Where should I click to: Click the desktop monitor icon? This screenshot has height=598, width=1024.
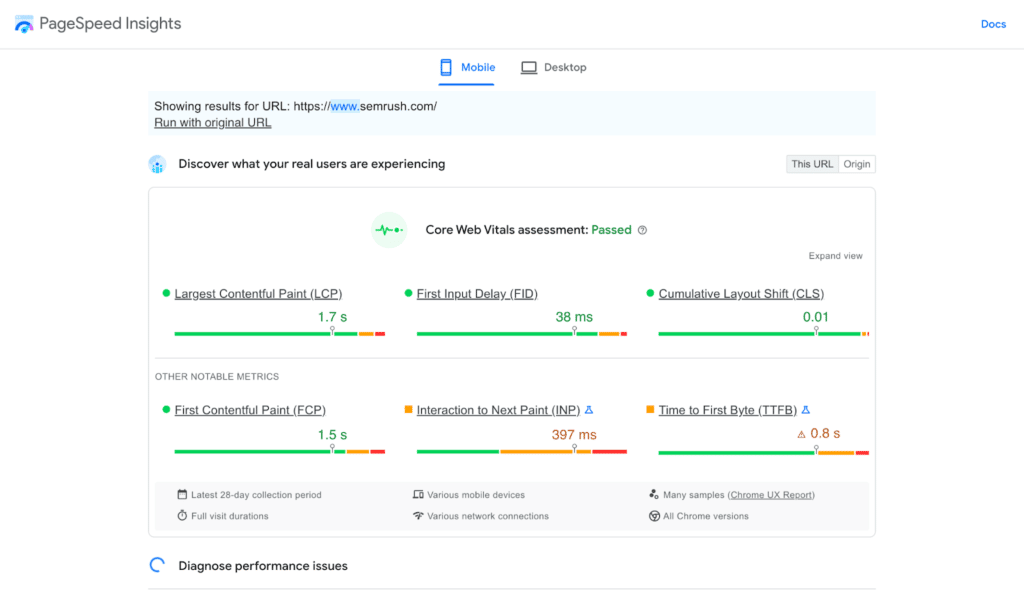pyautogui.click(x=529, y=67)
